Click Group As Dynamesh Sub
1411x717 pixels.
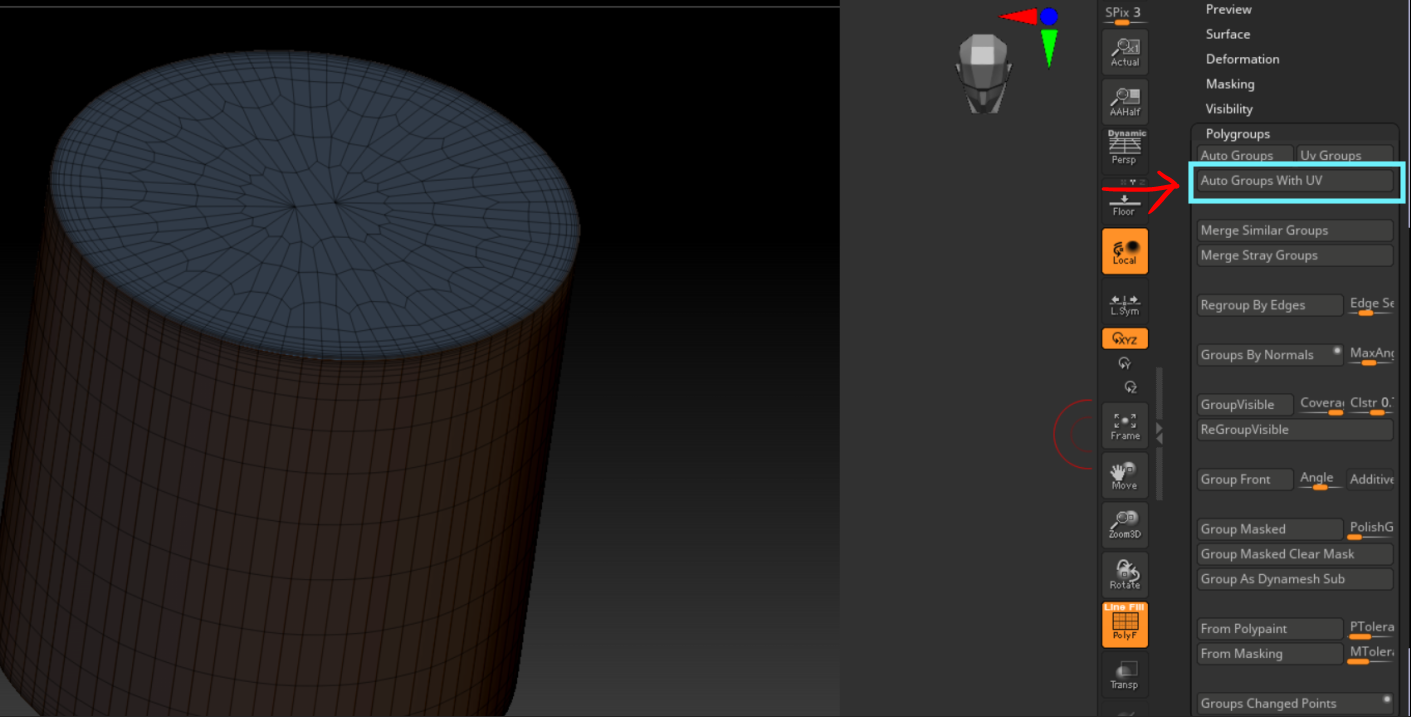point(1295,579)
